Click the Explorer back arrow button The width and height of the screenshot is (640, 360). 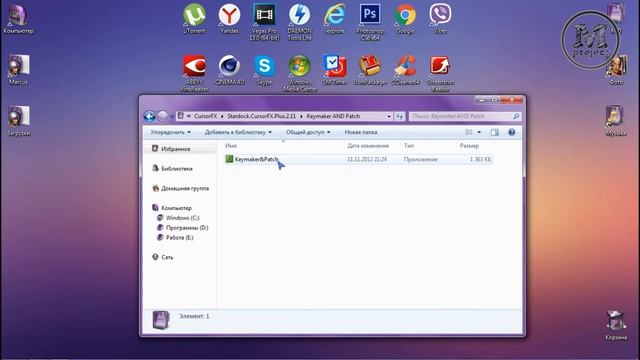point(149,116)
